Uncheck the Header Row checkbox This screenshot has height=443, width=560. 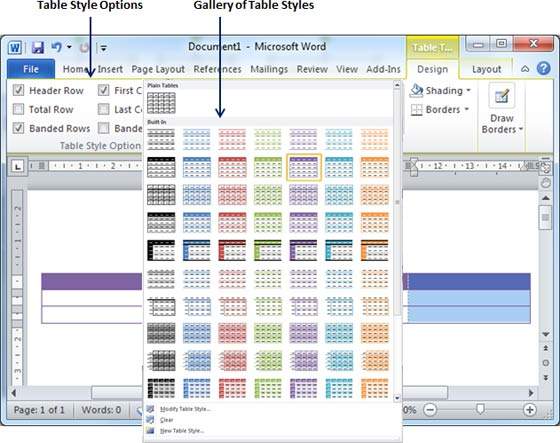coord(18,90)
